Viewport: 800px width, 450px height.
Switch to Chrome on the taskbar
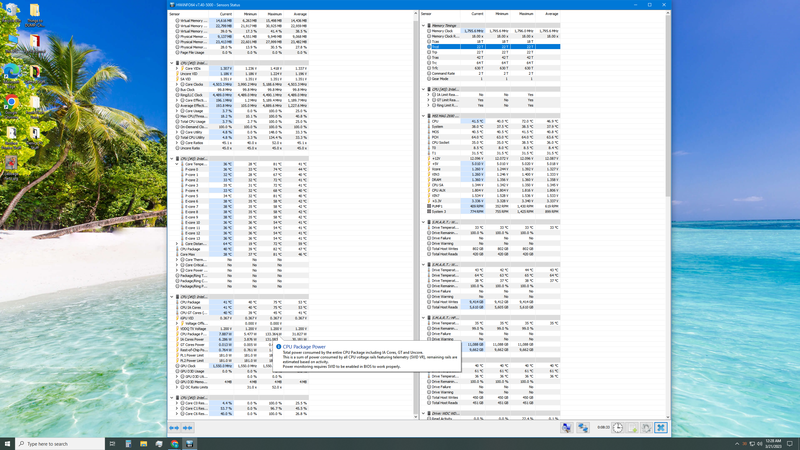tap(174, 444)
